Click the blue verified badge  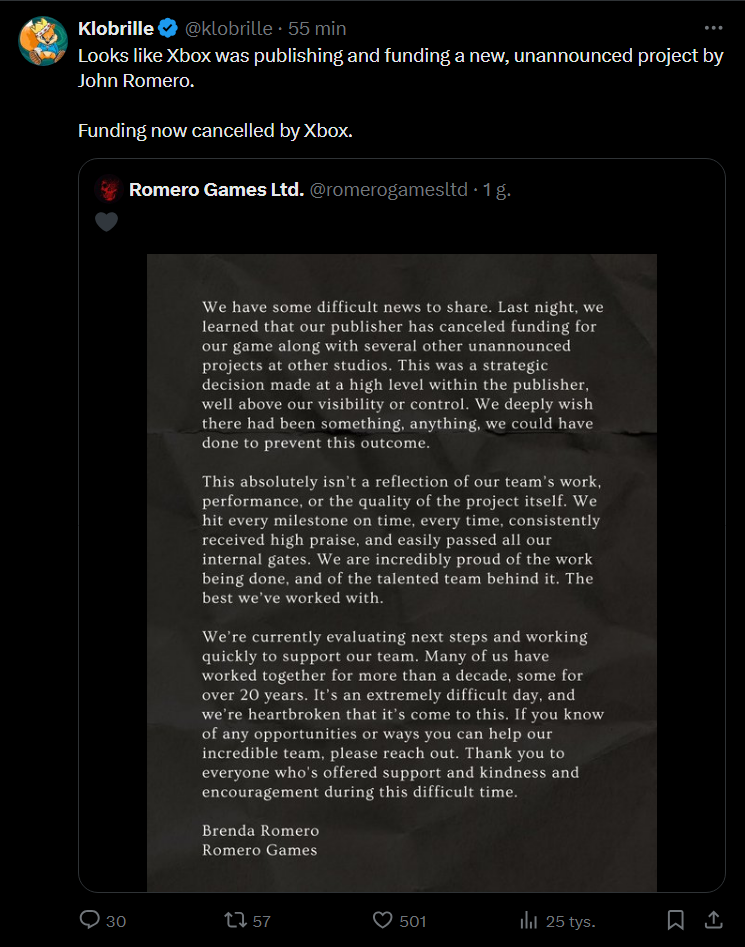(168, 28)
